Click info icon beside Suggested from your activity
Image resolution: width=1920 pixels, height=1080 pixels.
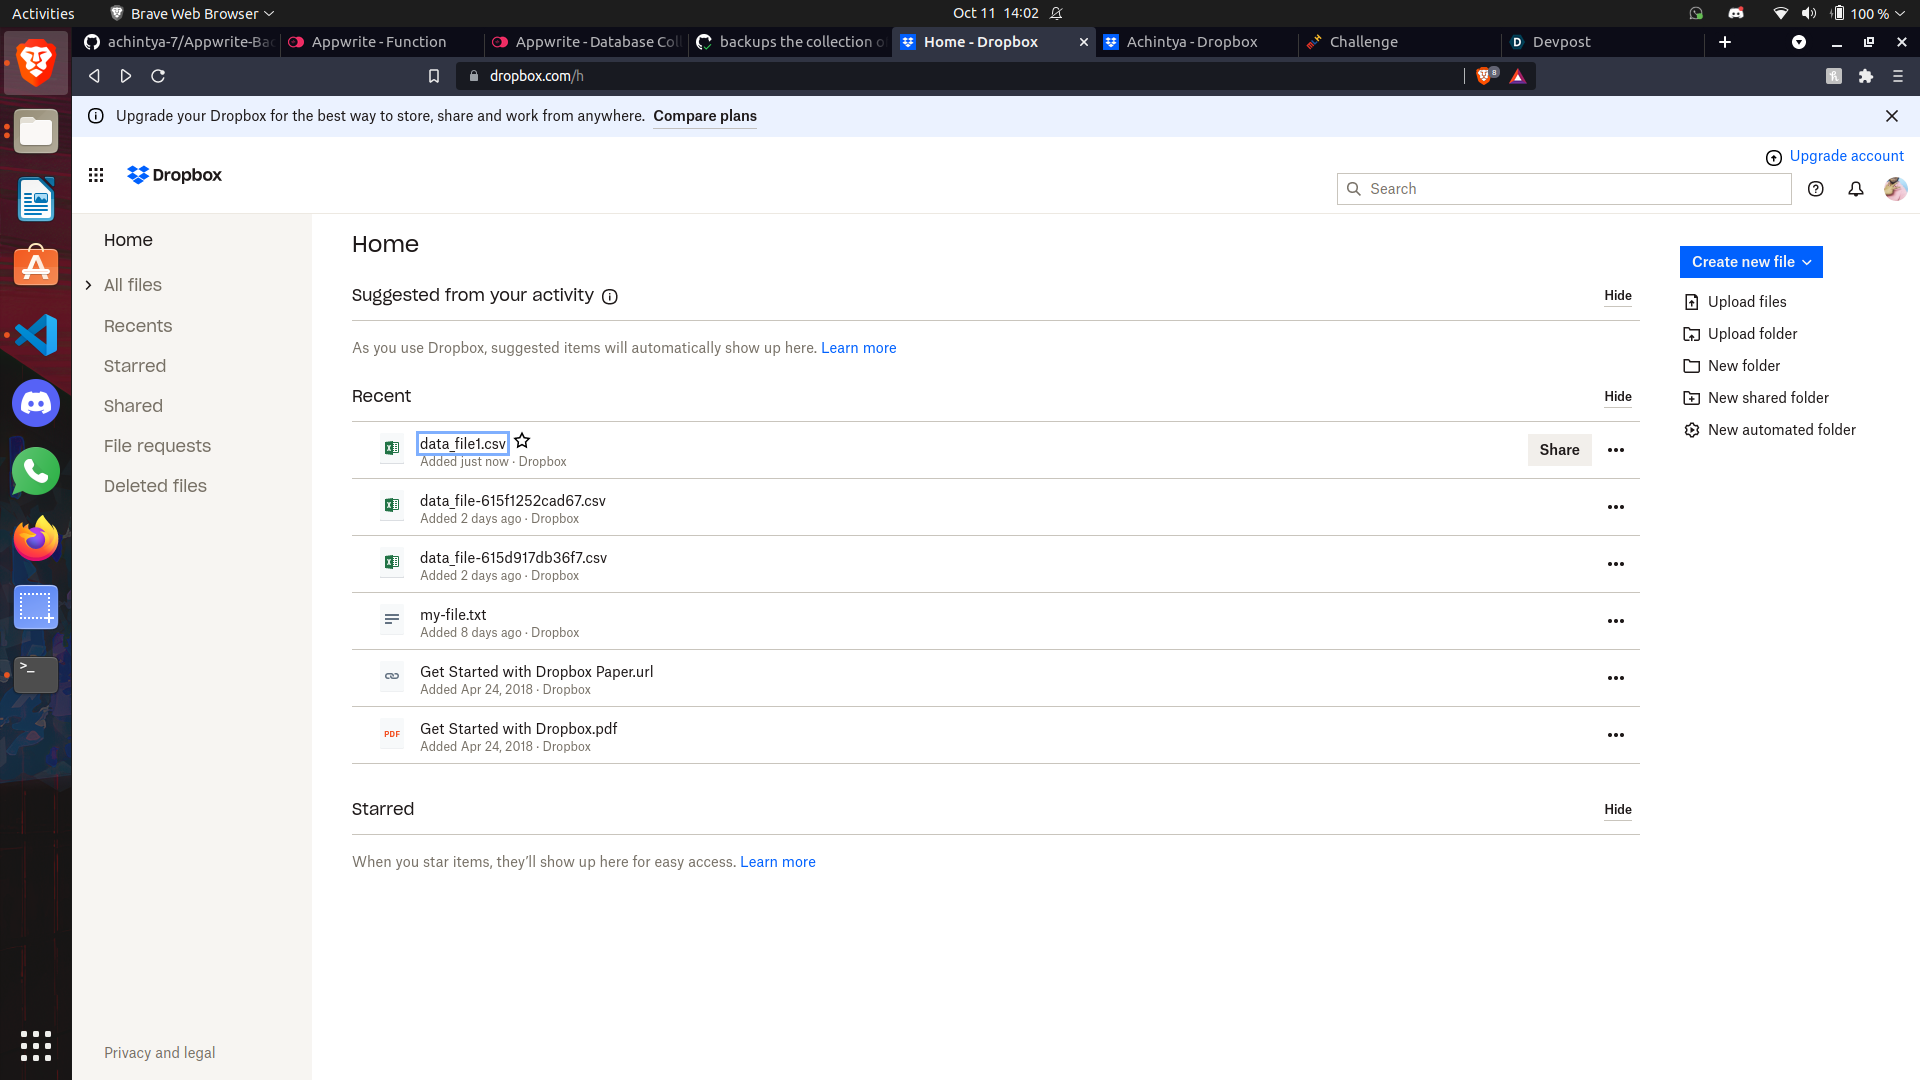click(610, 297)
